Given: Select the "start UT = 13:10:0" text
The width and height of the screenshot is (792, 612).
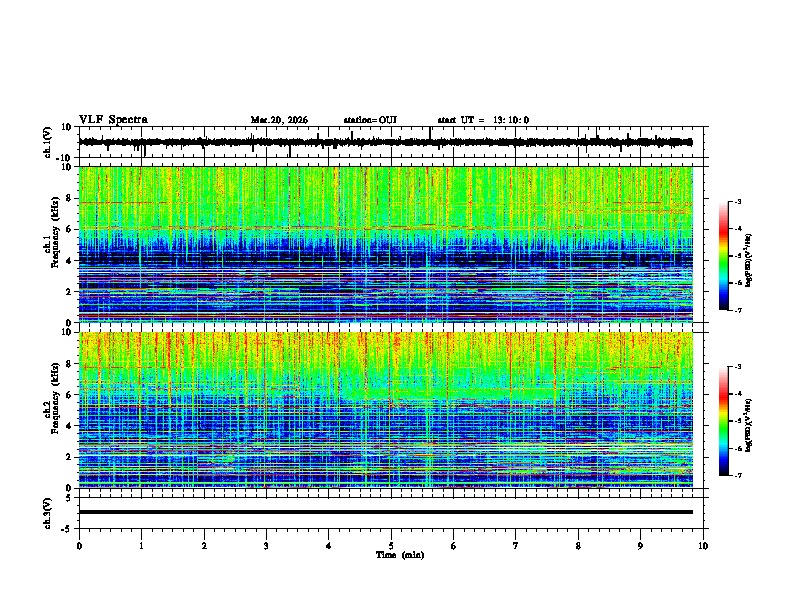Looking at the screenshot, I should pos(483,120).
